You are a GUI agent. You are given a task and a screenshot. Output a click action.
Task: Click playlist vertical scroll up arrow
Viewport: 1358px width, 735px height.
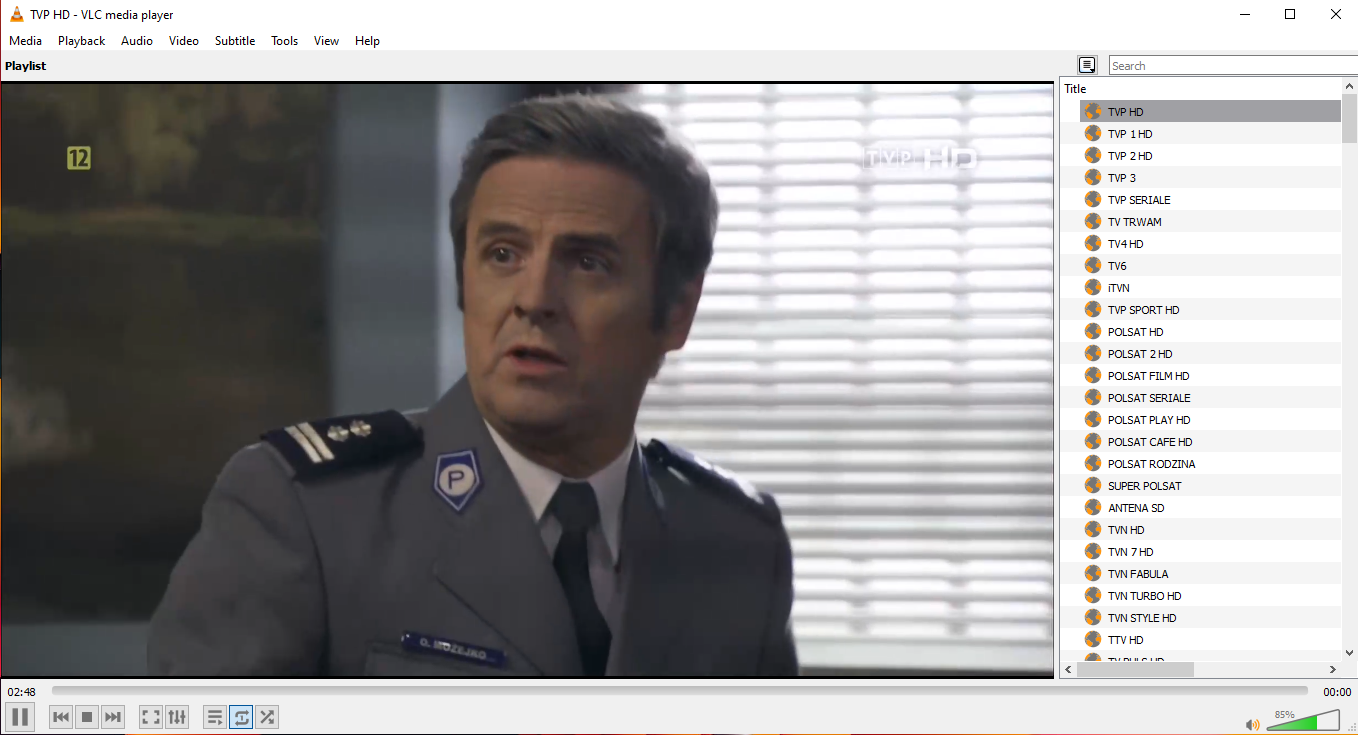pyautogui.click(x=1350, y=86)
